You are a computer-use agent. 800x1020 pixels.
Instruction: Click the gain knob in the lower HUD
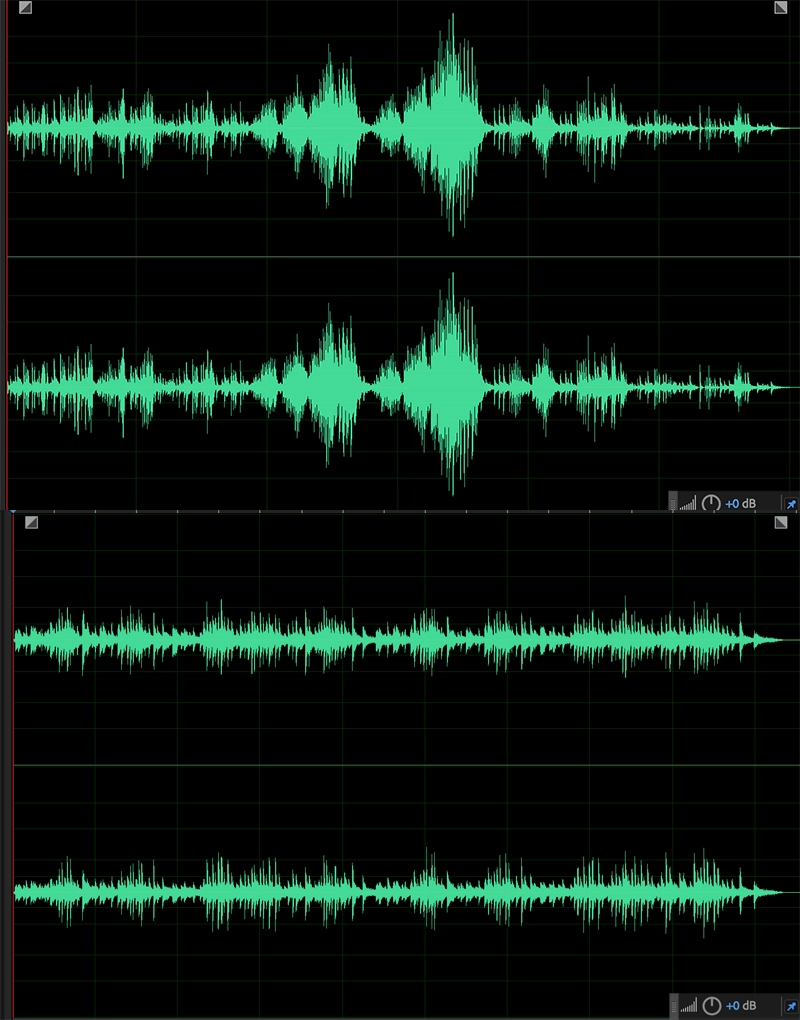pos(711,1005)
